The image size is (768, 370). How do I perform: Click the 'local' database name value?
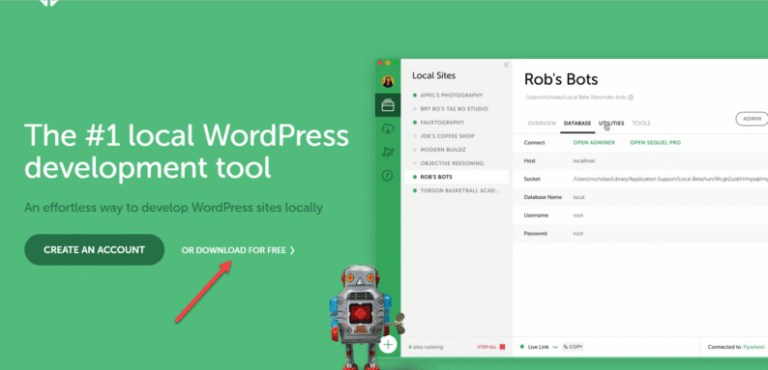pyautogui.click(x=578, y=197)
